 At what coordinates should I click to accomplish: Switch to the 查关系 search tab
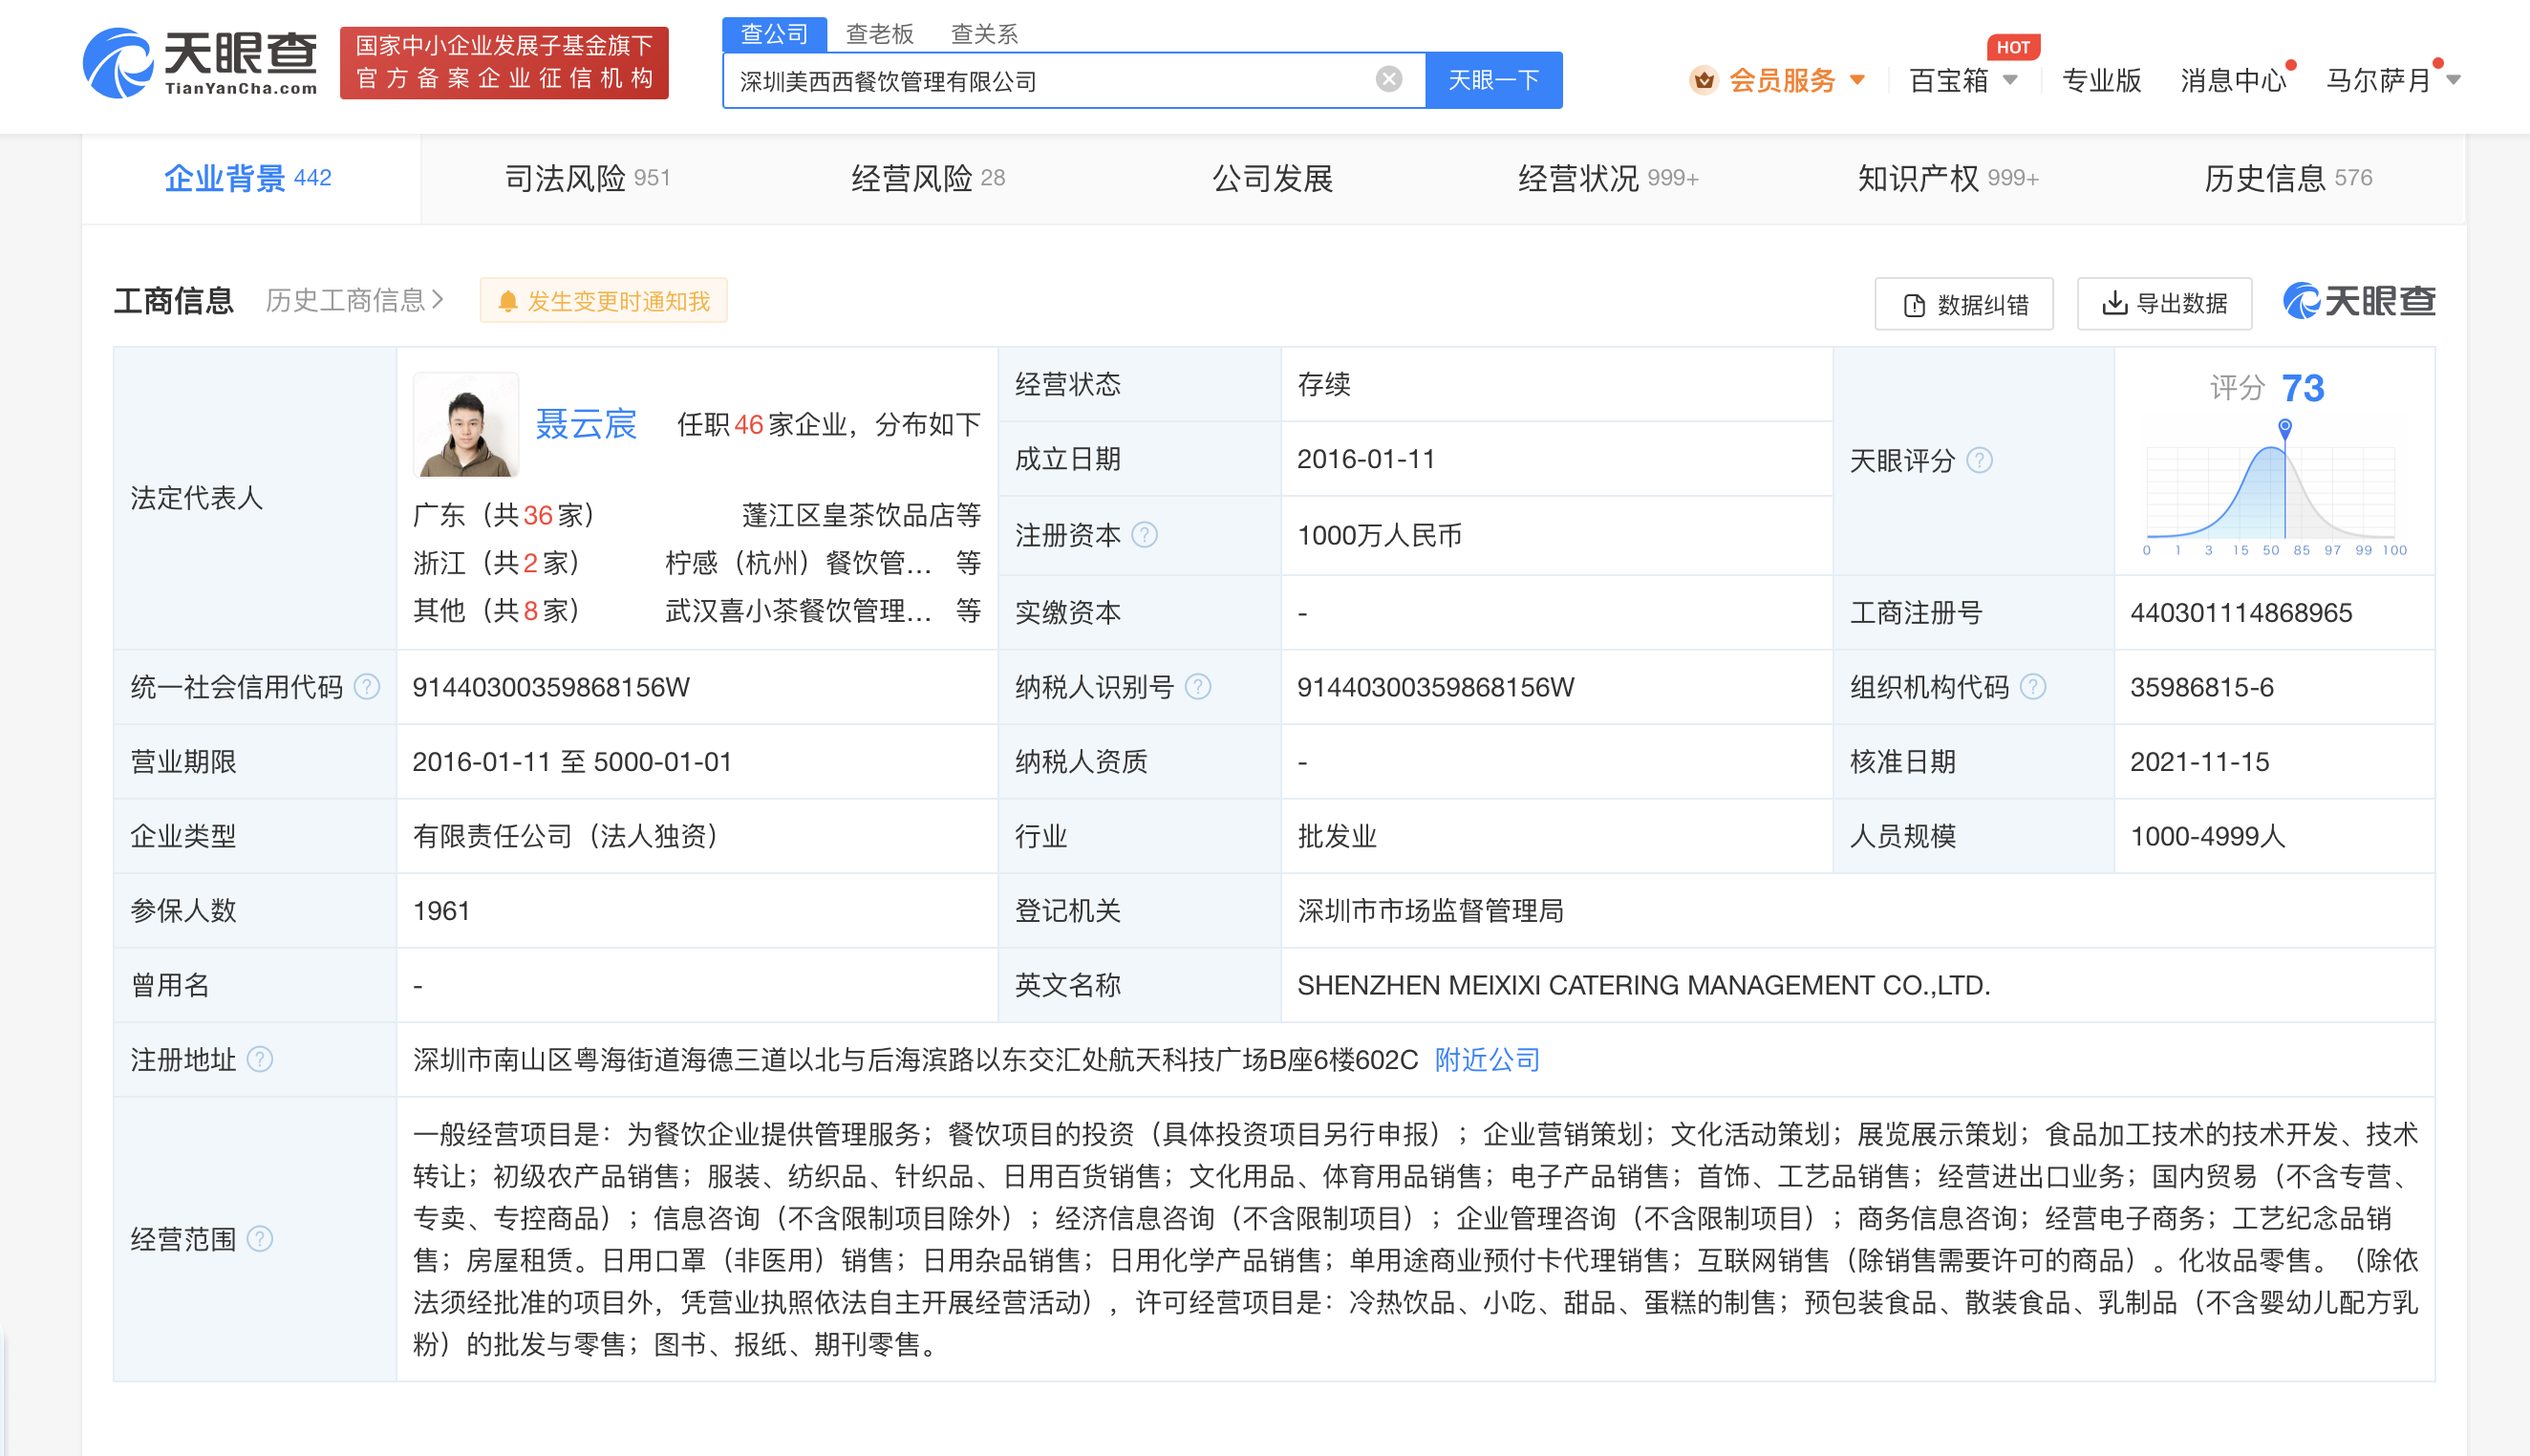point(984,34)
